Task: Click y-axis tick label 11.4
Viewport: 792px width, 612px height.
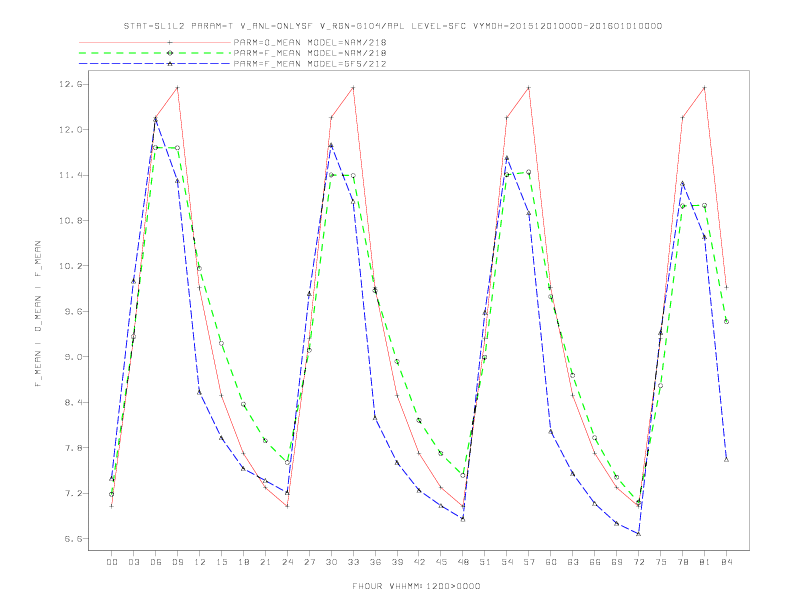Action: tap(70, 175)
